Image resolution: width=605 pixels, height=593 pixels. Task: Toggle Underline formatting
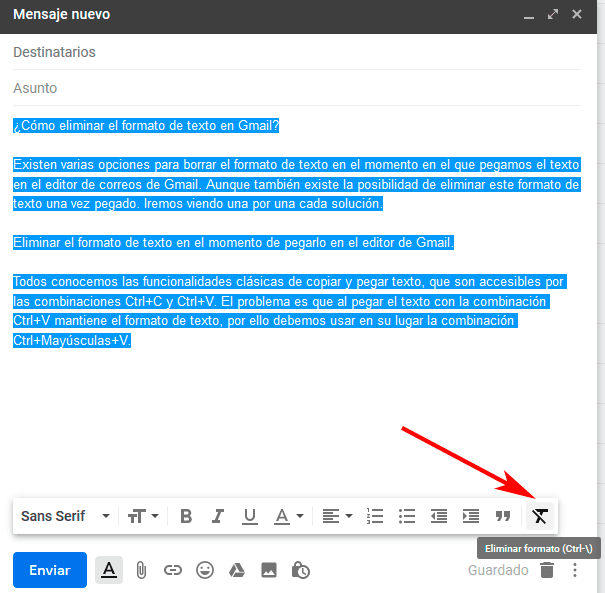click(x=250, y=516)
